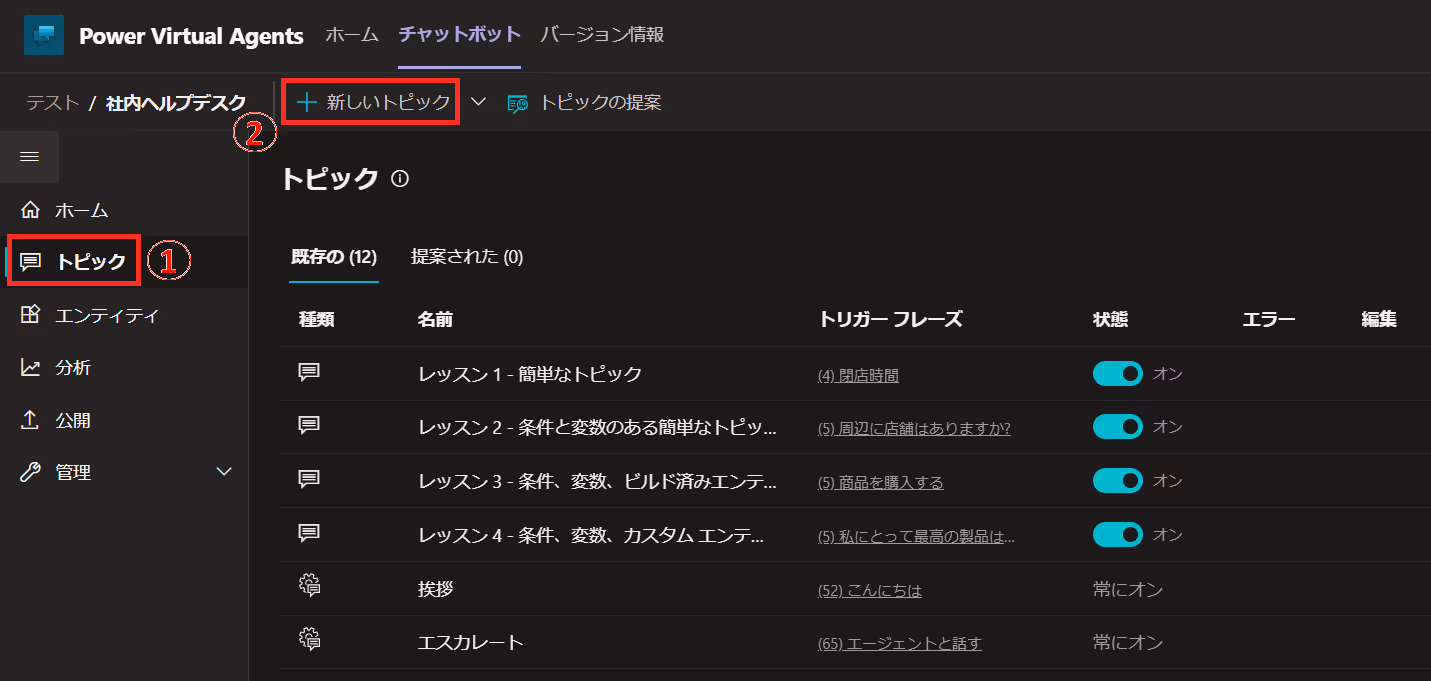Screen dimensions: 1431x681
Task: Select the エンティティ label in the sidebar
Action: [x=107, y=315]
